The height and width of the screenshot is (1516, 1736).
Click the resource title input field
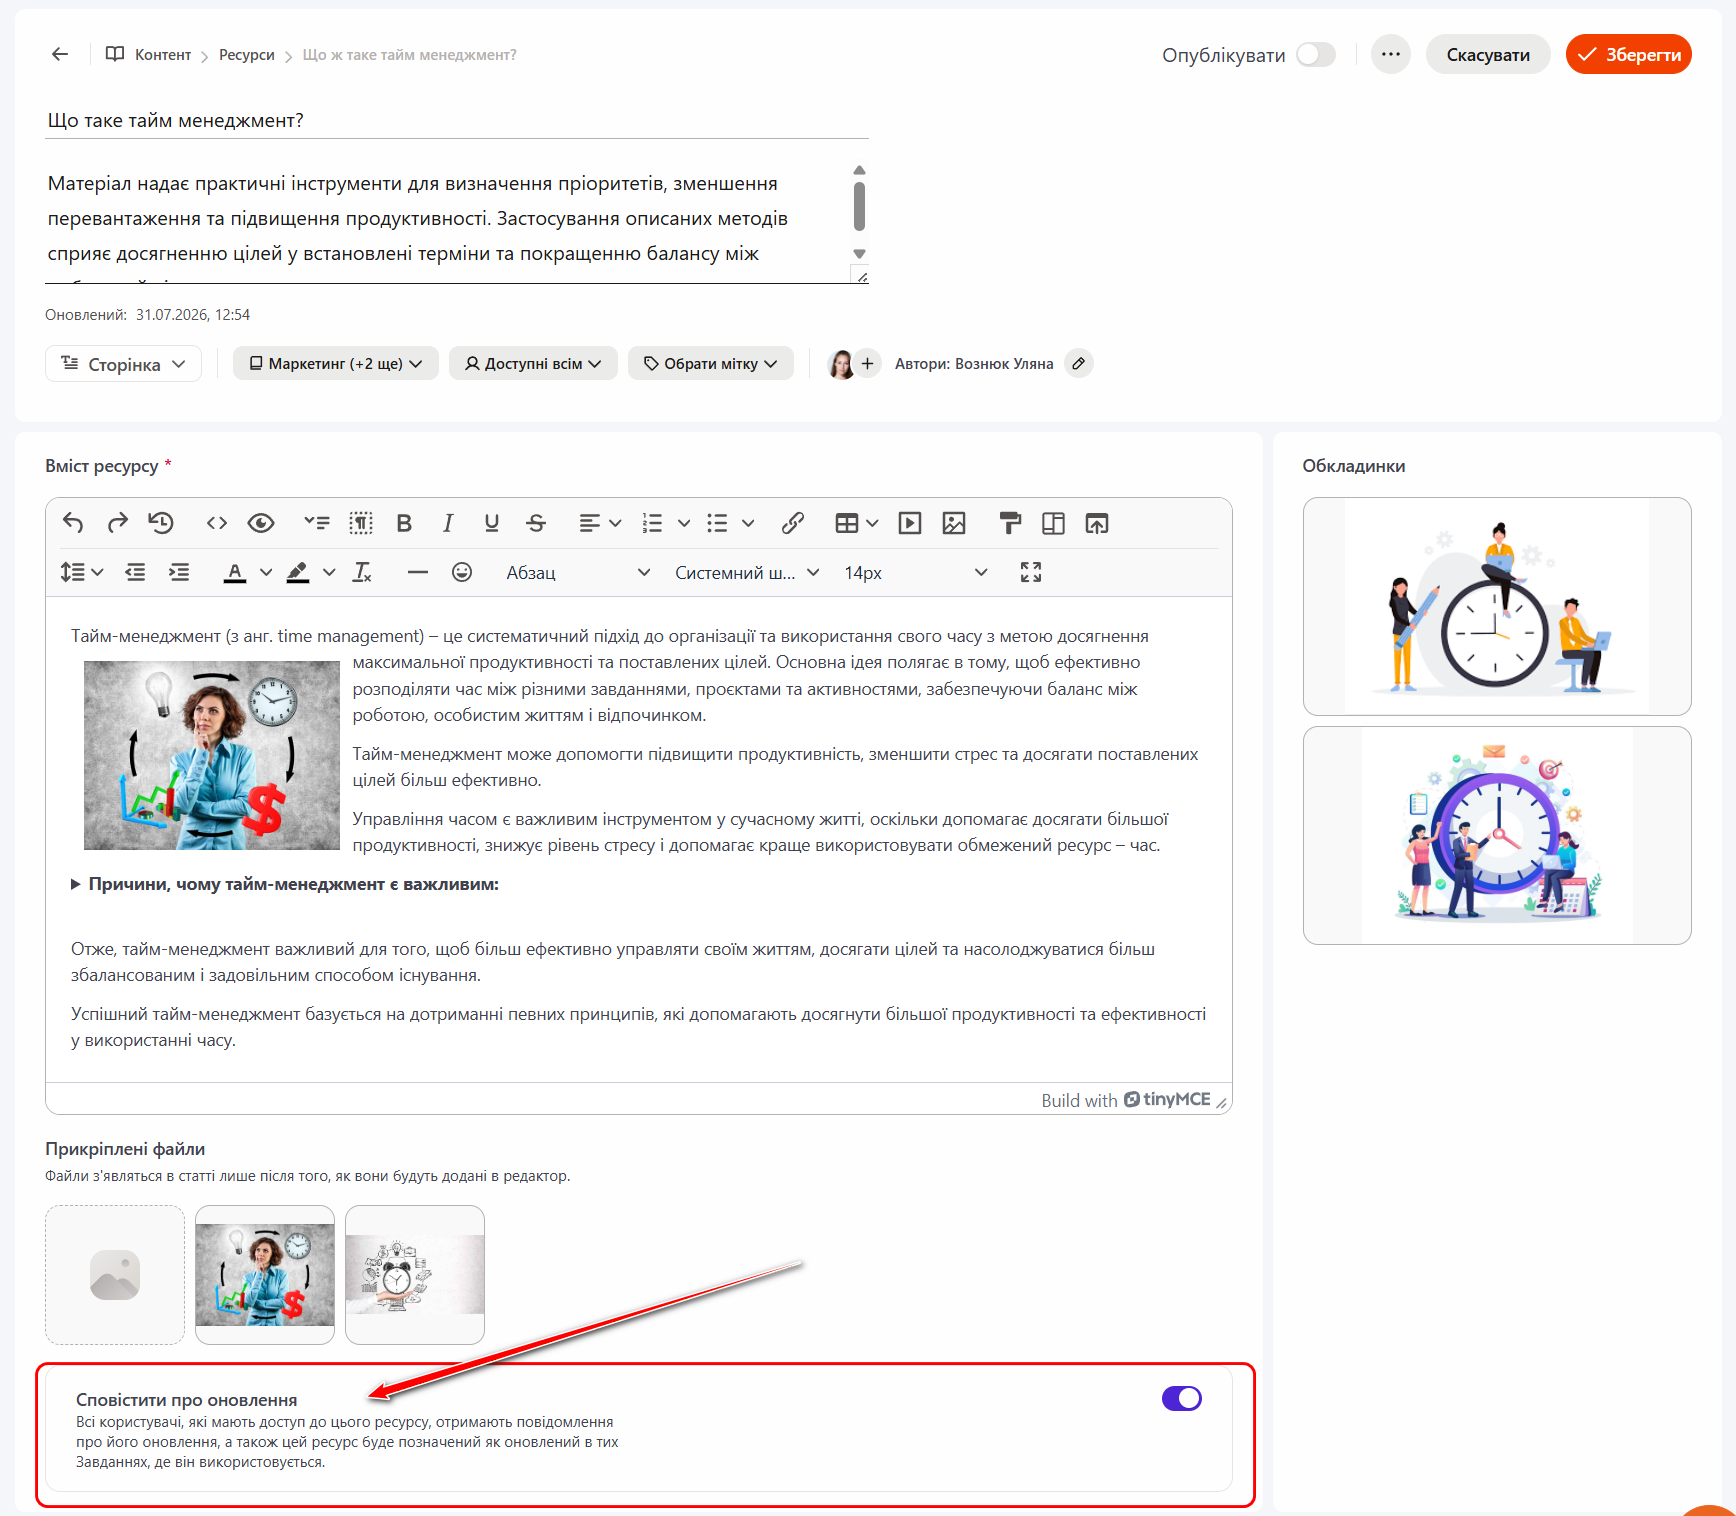pos(457,120)
